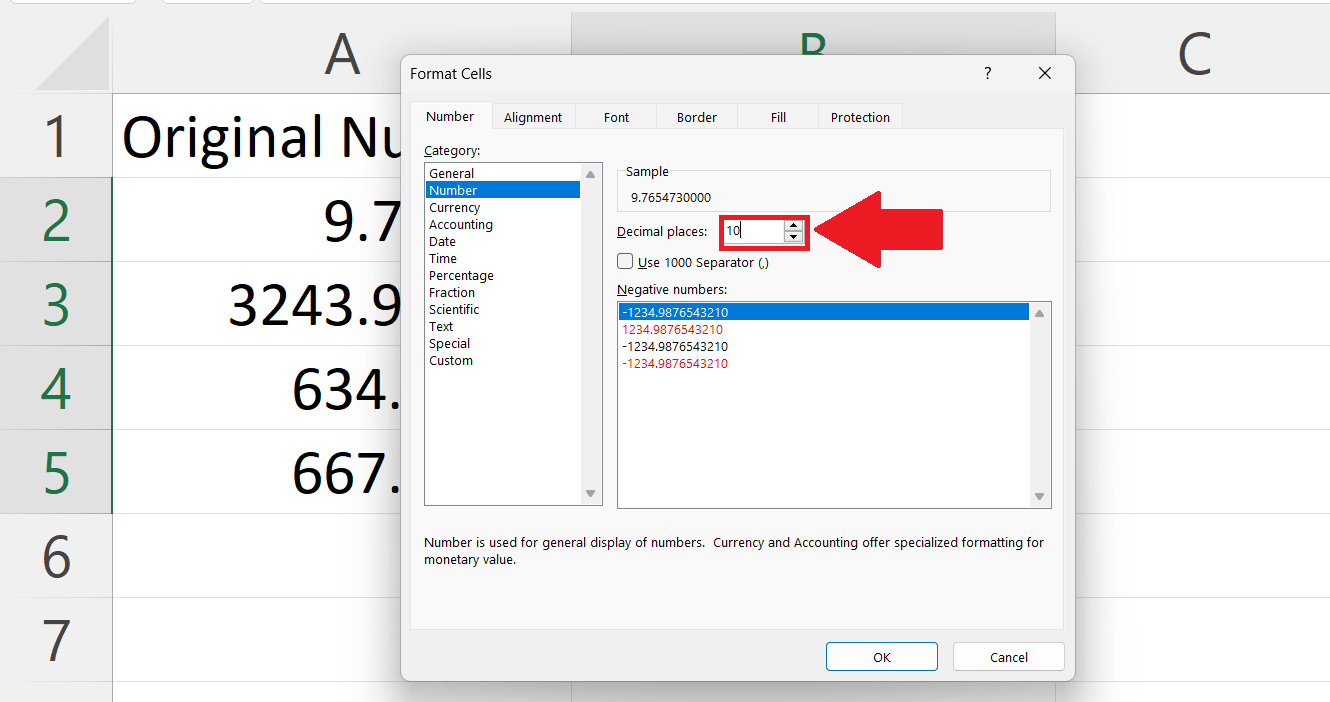
Task: Open dialog help via question mark icon
Action: coord(987,73)
